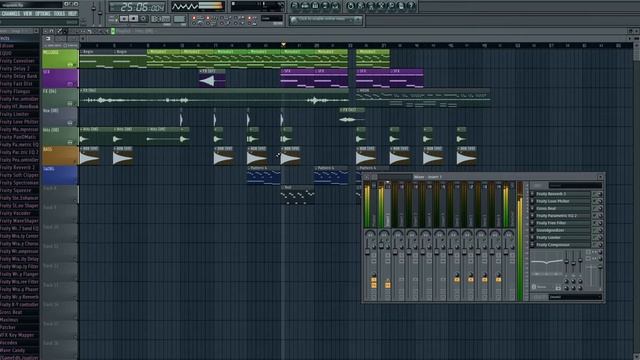Click the playhead marker on playlist timeline
640x360 pixels.
(x=283, y=45)
